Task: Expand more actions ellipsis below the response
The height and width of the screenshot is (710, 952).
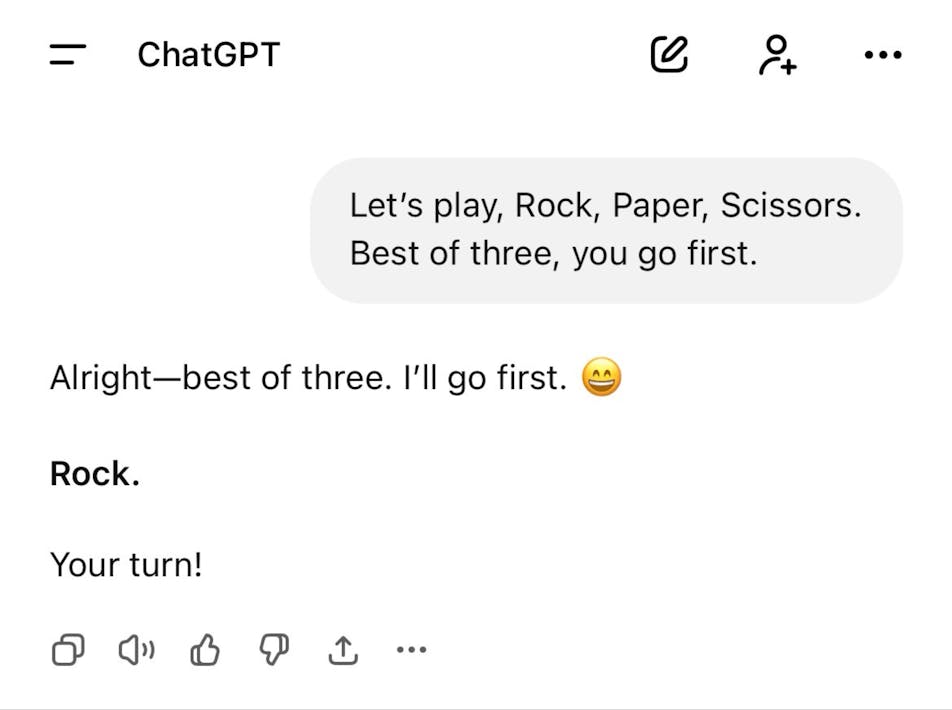Action: pyautogui.click(x=411, y=651)
